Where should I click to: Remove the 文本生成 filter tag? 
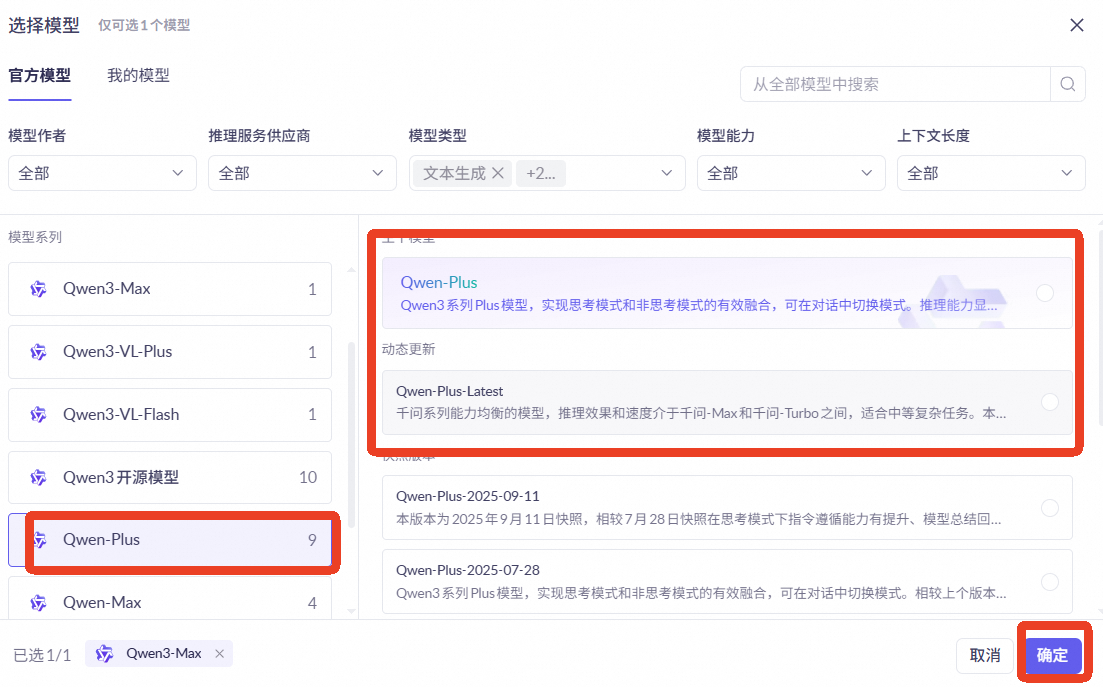497,173
